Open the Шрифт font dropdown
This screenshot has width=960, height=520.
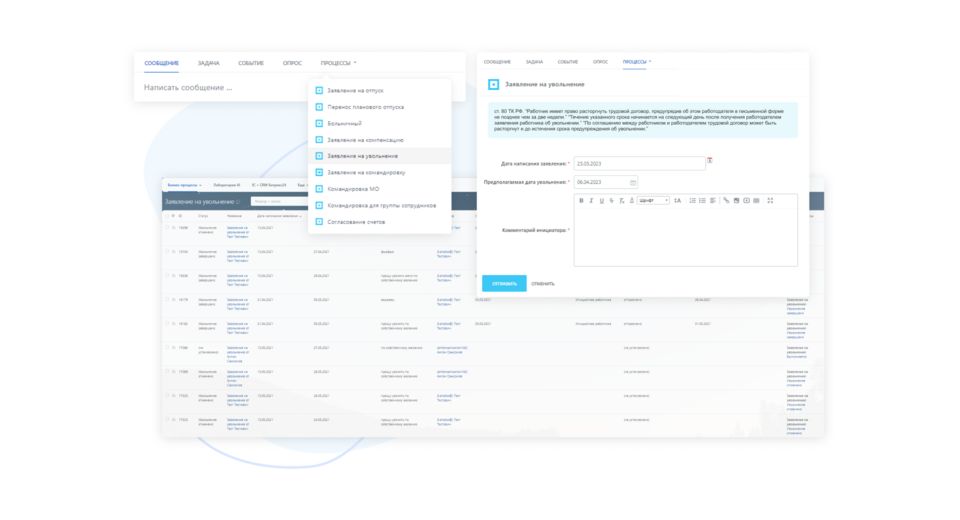(x=653, y=201)
